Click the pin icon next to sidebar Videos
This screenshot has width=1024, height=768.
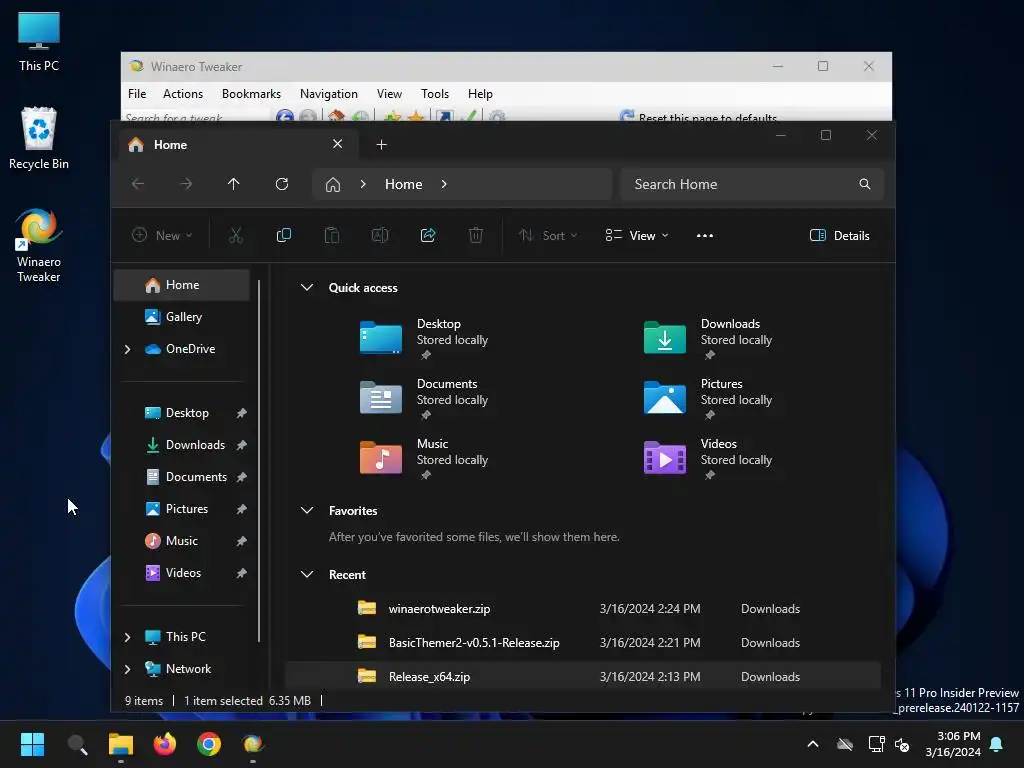tap(242, 573)
